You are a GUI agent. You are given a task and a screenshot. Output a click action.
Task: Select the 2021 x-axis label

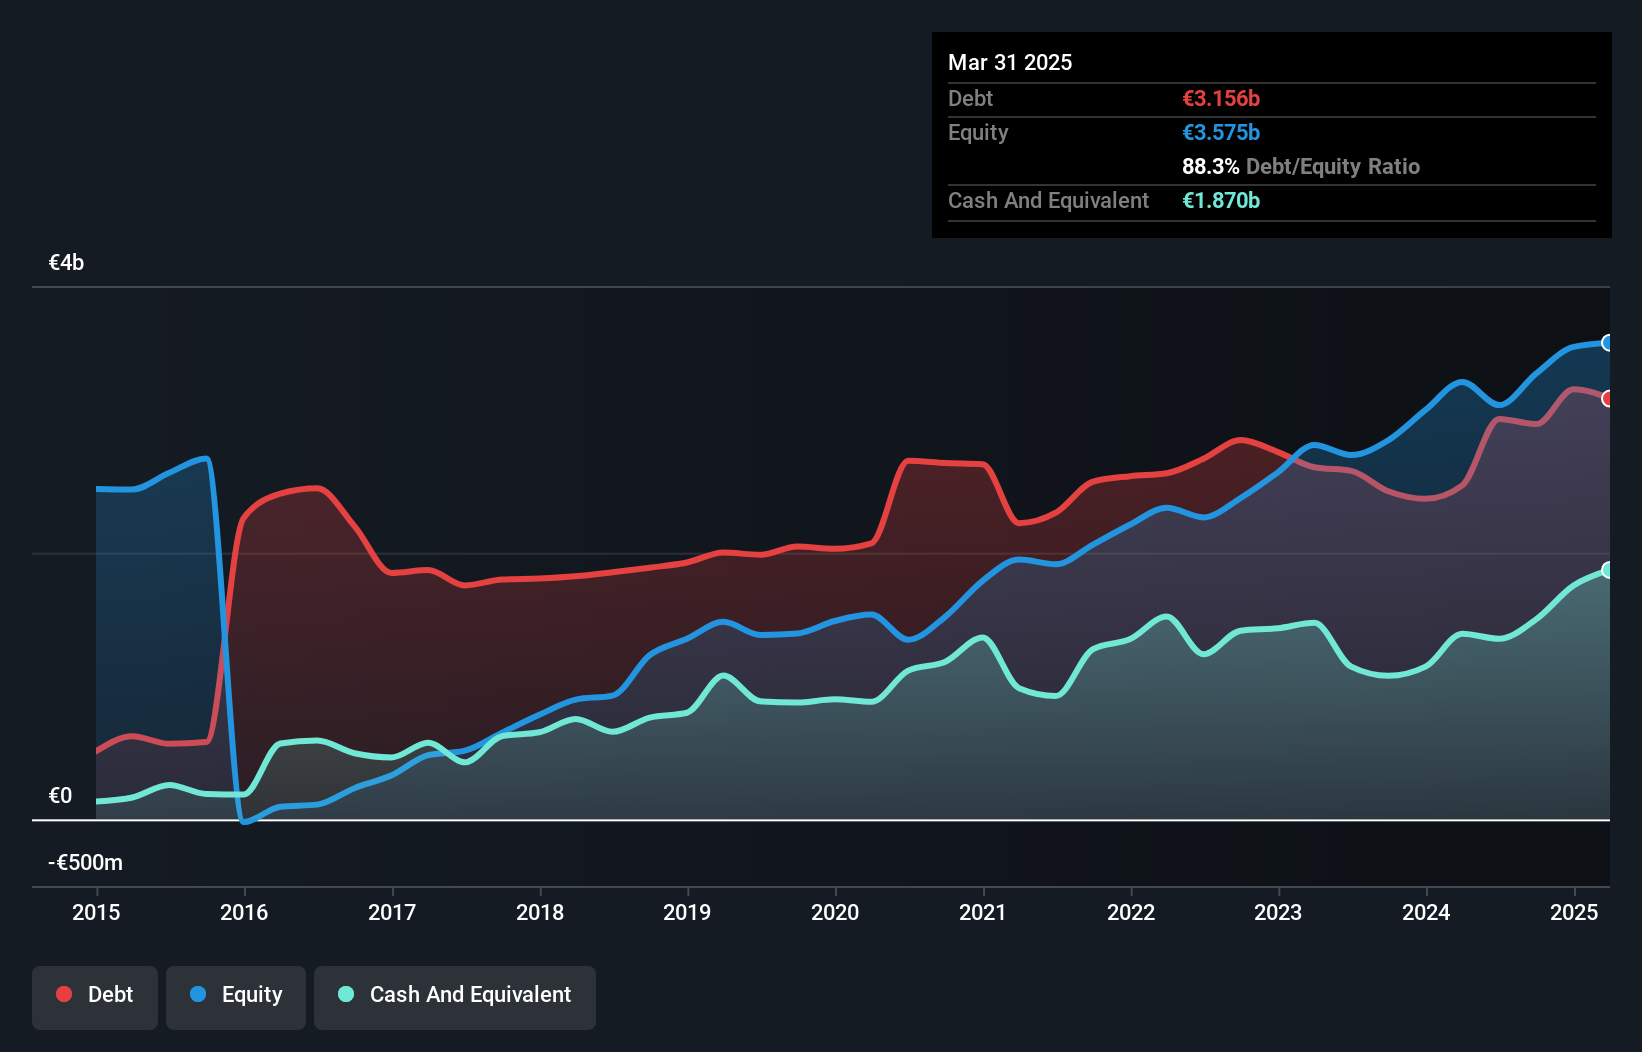983,912
